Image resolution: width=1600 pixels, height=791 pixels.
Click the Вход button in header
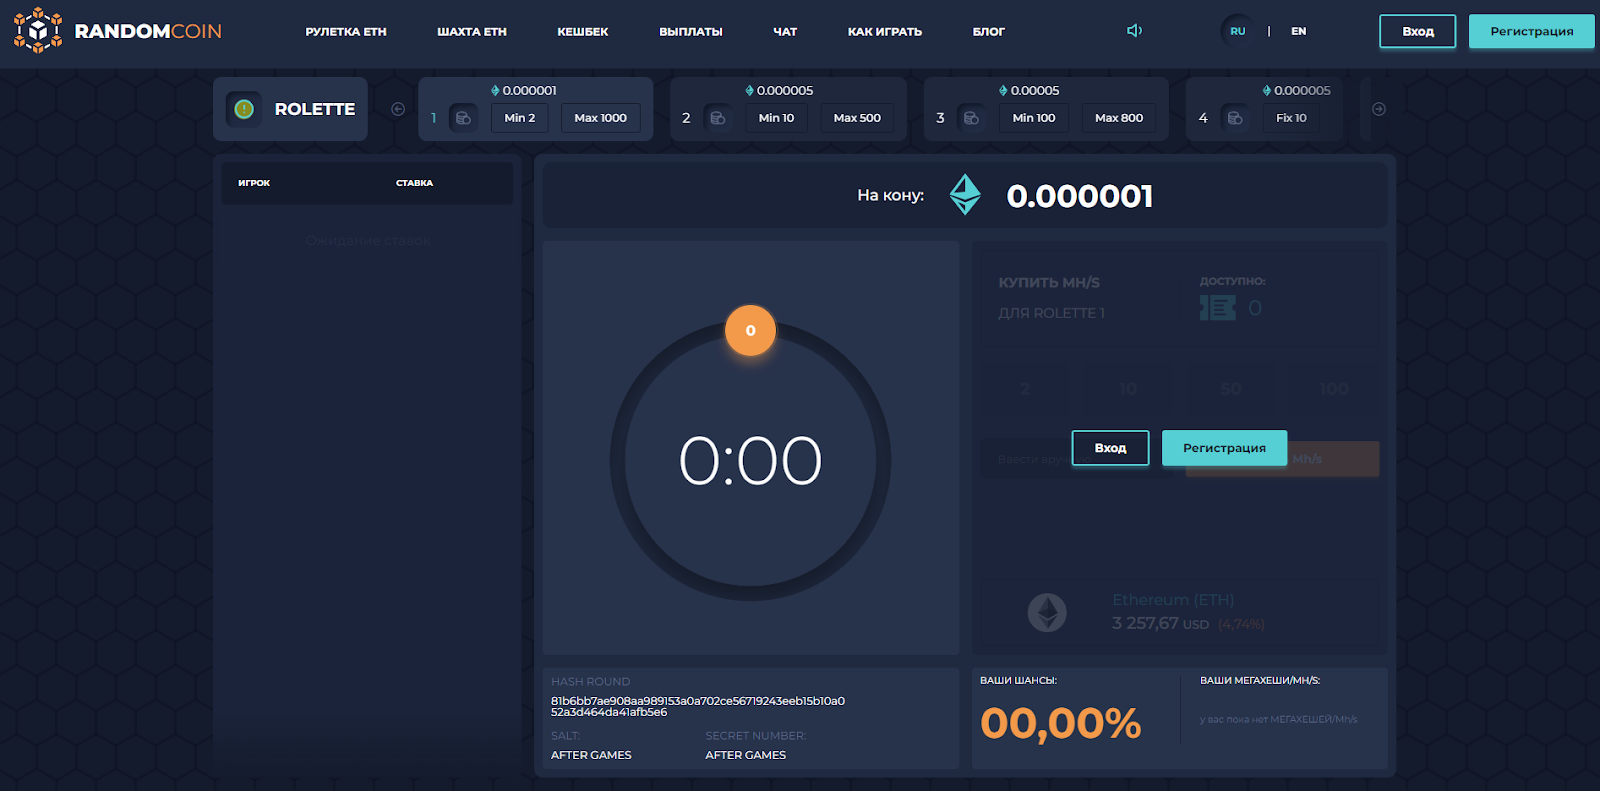(1418, 31)
